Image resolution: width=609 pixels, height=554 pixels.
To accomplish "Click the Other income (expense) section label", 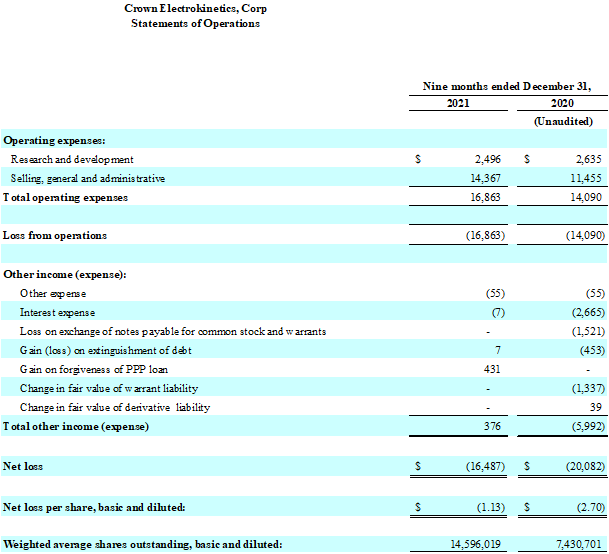I will (x=65, y=273).
